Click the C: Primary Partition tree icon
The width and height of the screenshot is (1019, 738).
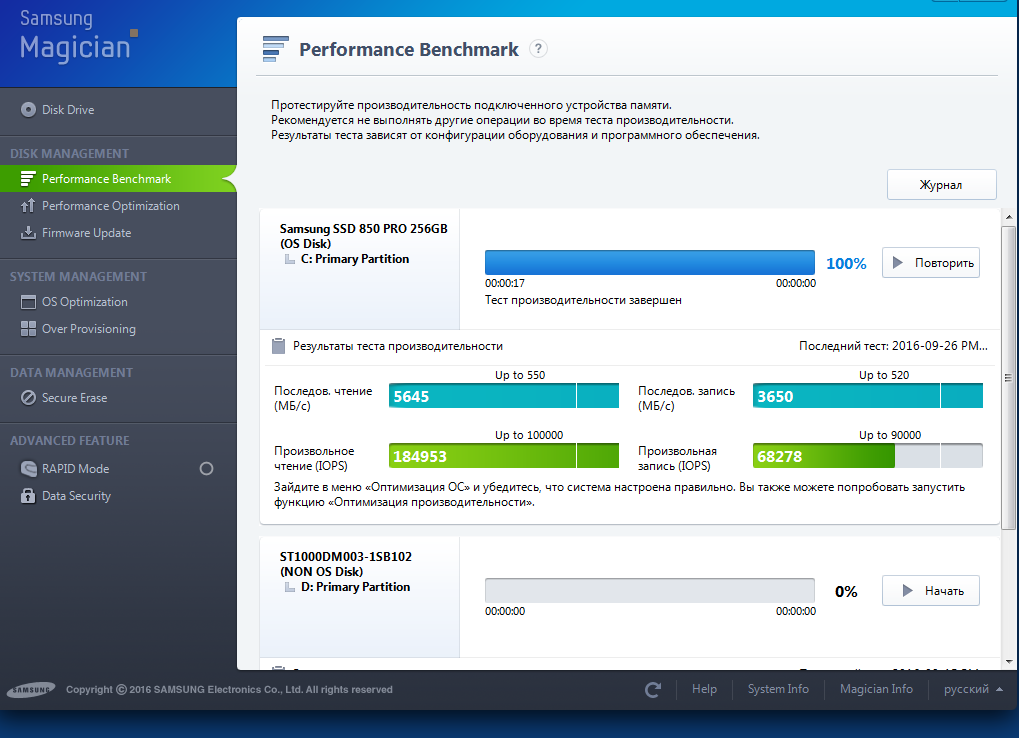(290, 259)
